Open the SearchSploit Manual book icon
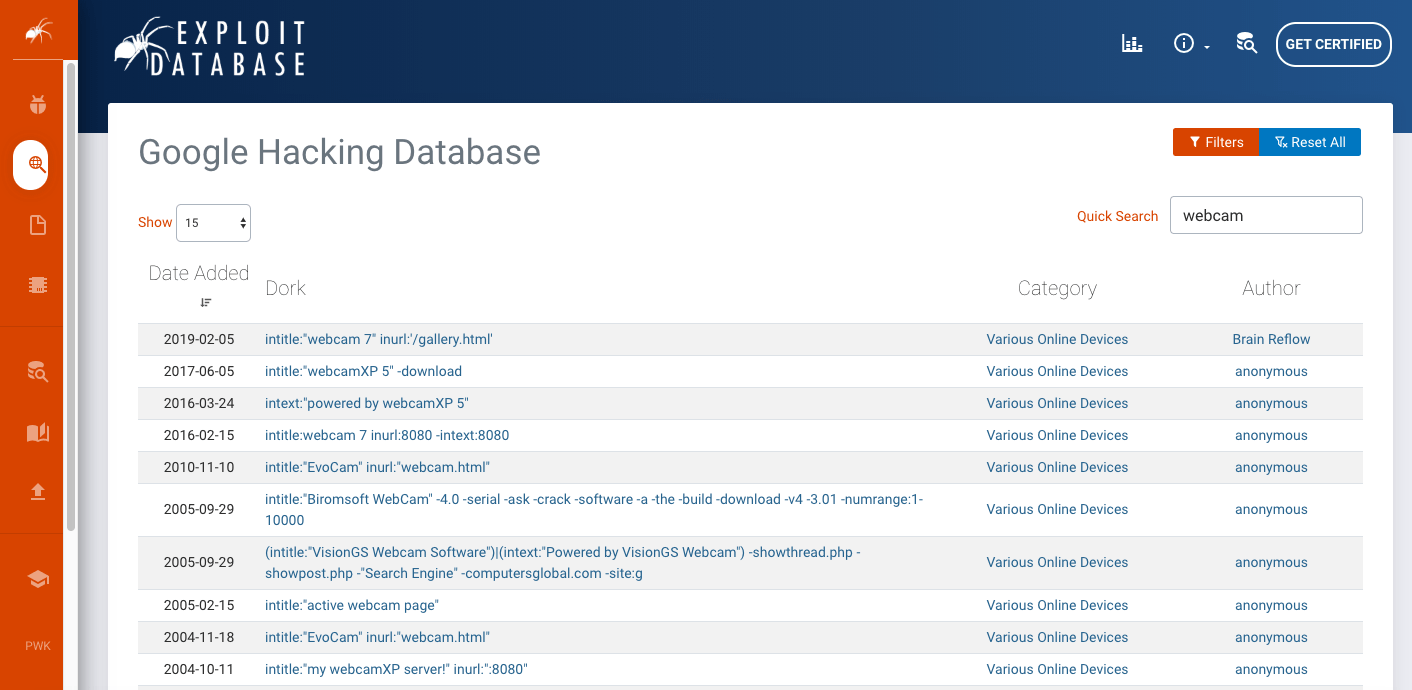Image resolution: width=1412 pixels, height=690 pixels. point(38,432)
